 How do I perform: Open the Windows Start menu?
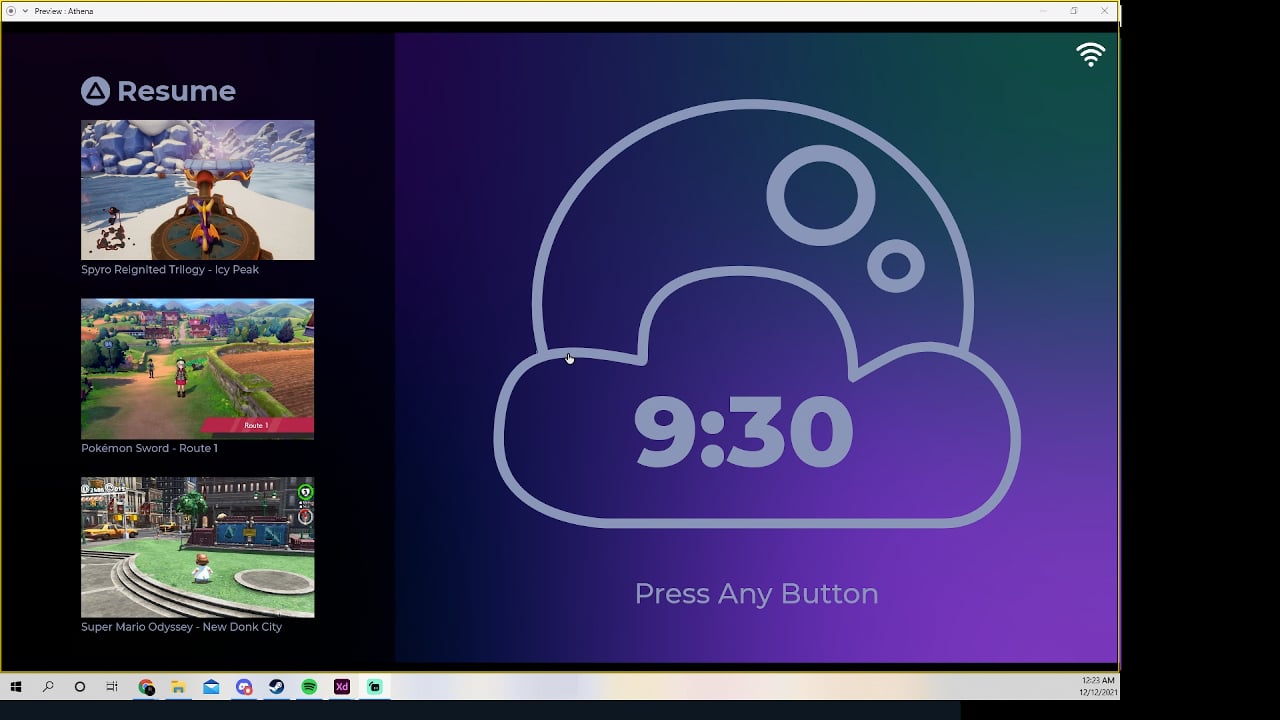(x=16, y=687)
